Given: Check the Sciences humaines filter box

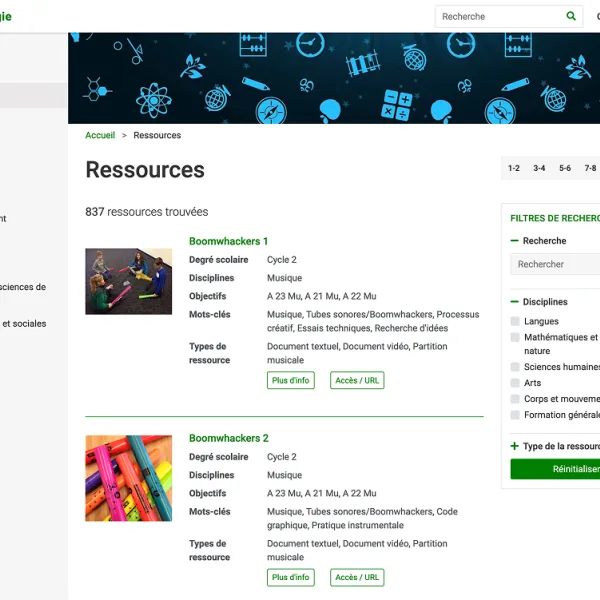Looking at the screenshot, I should coord(515,367).
